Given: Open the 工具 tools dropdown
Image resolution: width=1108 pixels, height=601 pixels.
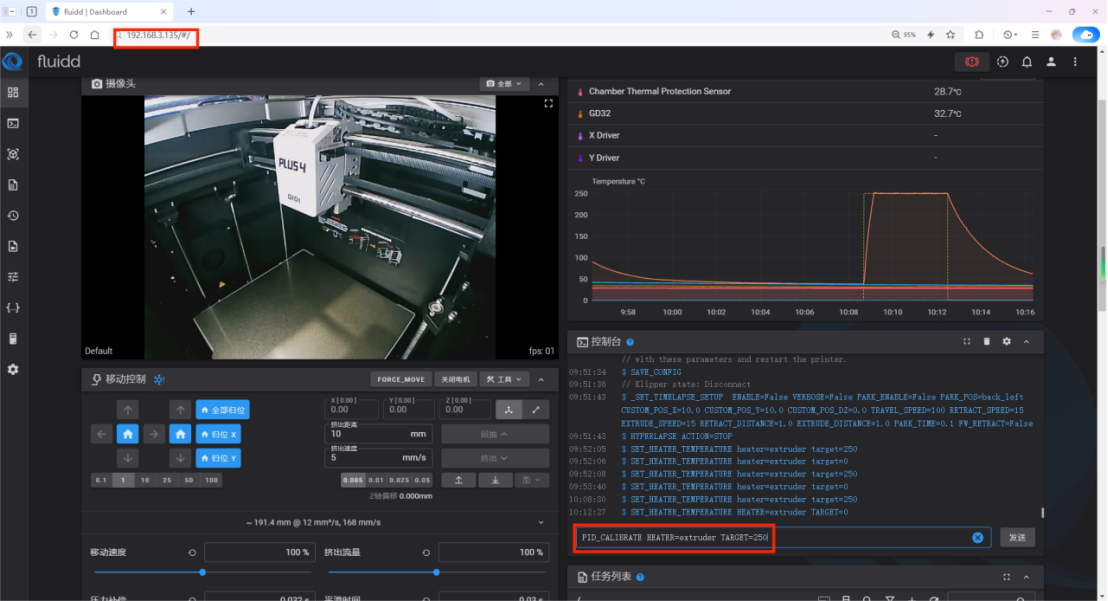Looking at the screenshot, I should click(504, 380).
